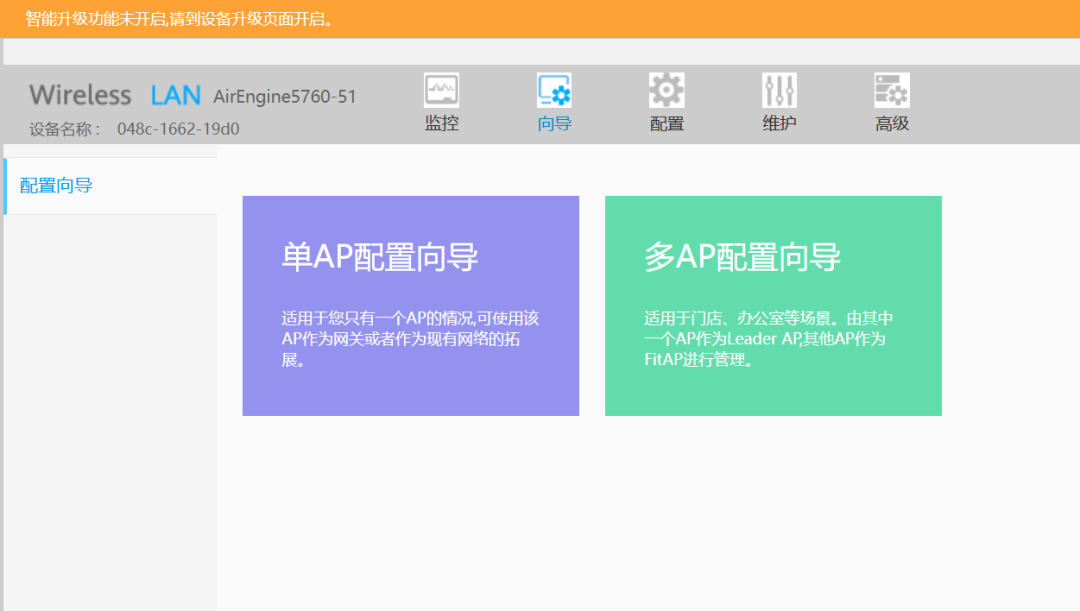Click the device name 048c-1662-19d0
The height and width of the screenshot is (611, 1080).
pos(178,129)
